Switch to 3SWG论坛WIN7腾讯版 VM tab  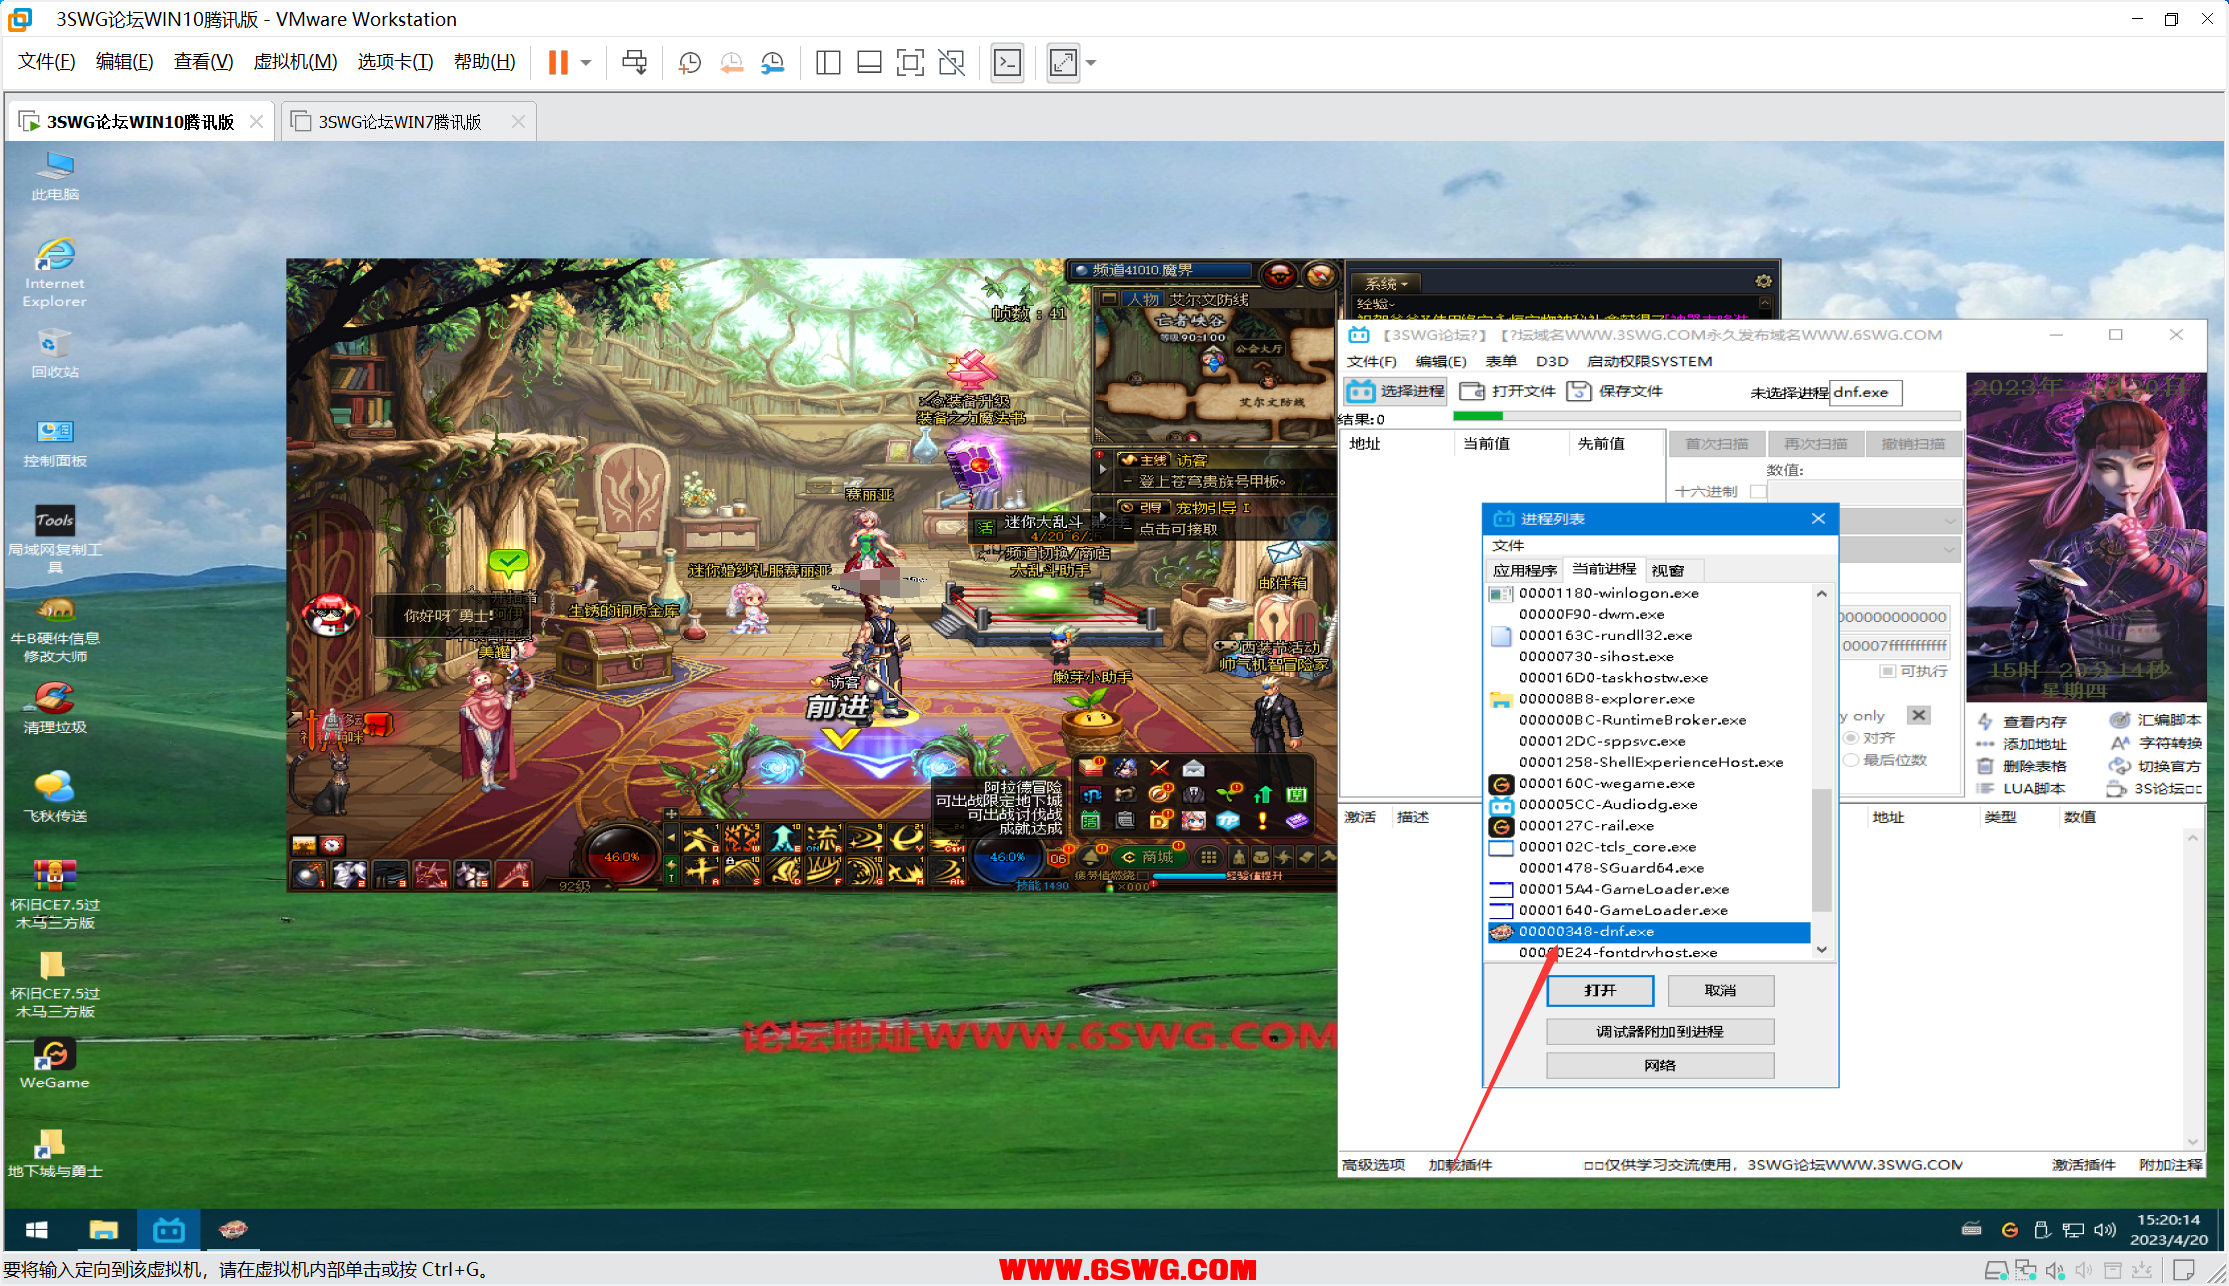408,121
